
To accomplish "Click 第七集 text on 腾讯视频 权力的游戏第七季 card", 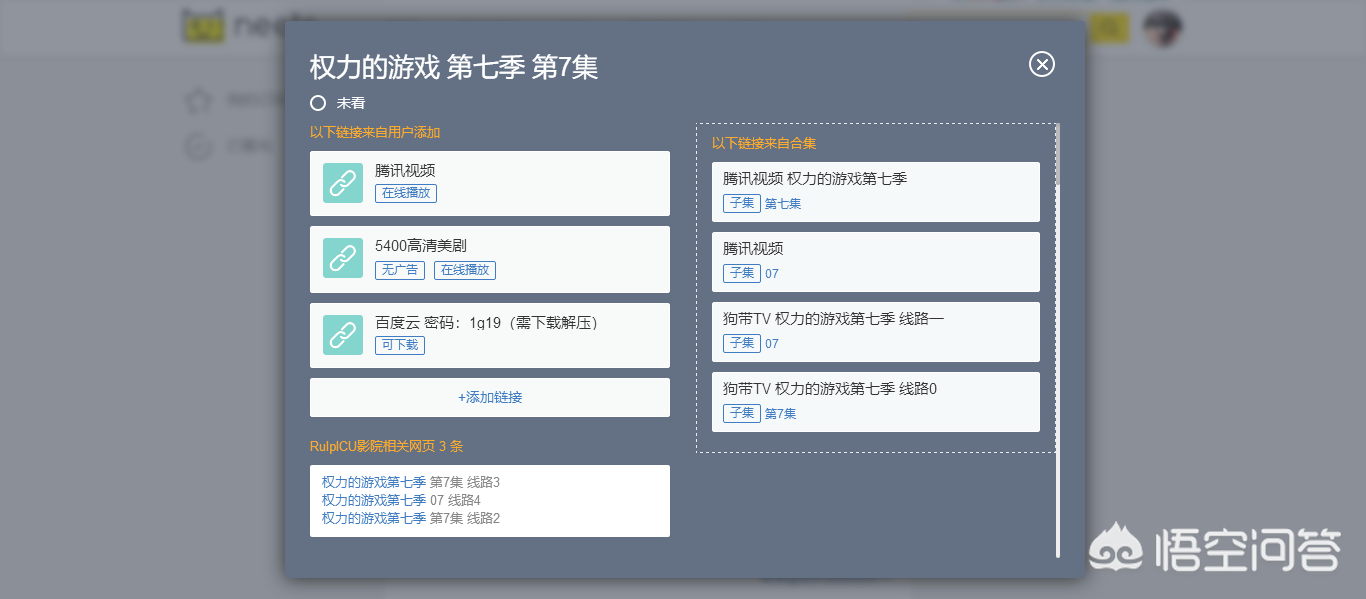I will click(x=783, y=204).
